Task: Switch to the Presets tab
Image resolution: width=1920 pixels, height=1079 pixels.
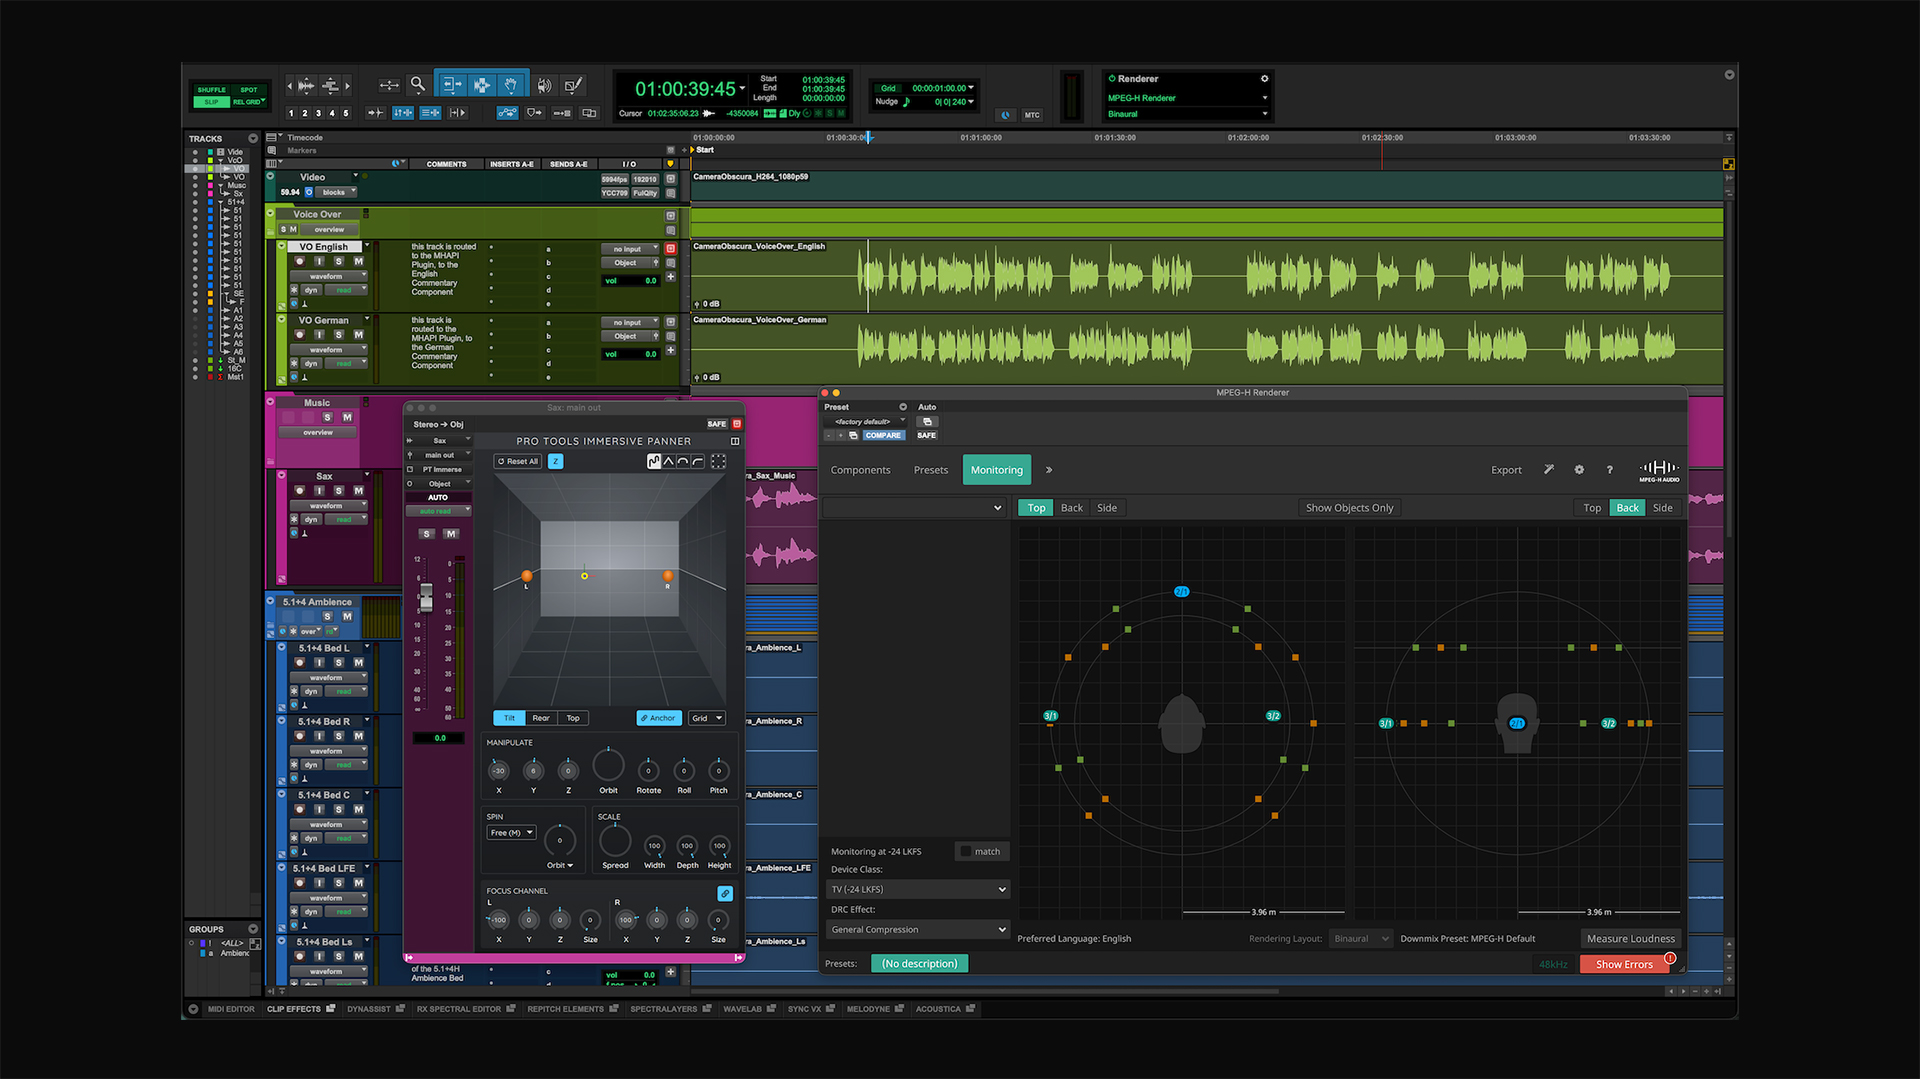Action: [x=930, y=470]
